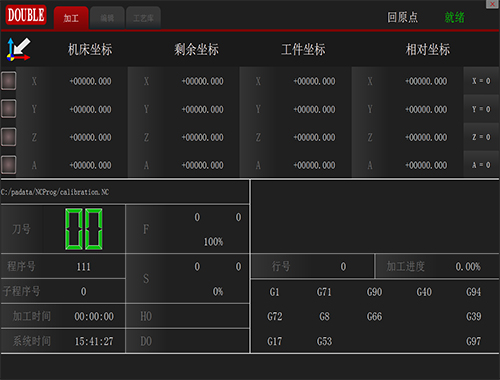This screenshot has width=500, height=380.
Task: Click the calibration.NC file path
Action: tap(55, 192)
